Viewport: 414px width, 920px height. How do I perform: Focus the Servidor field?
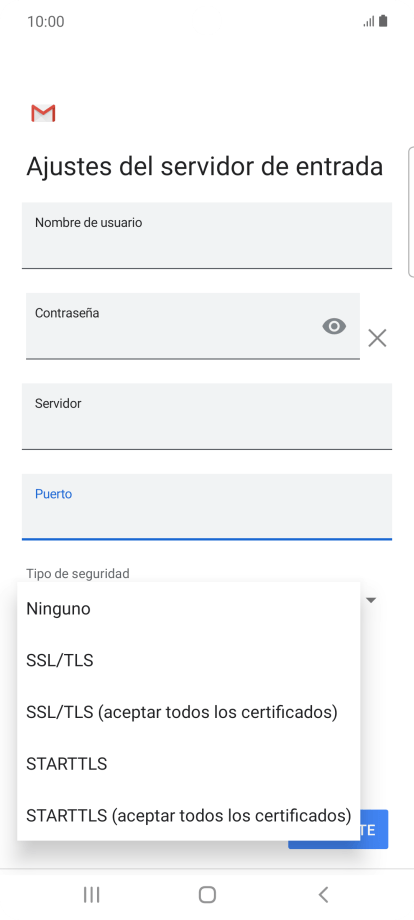[x=207, y=417]
